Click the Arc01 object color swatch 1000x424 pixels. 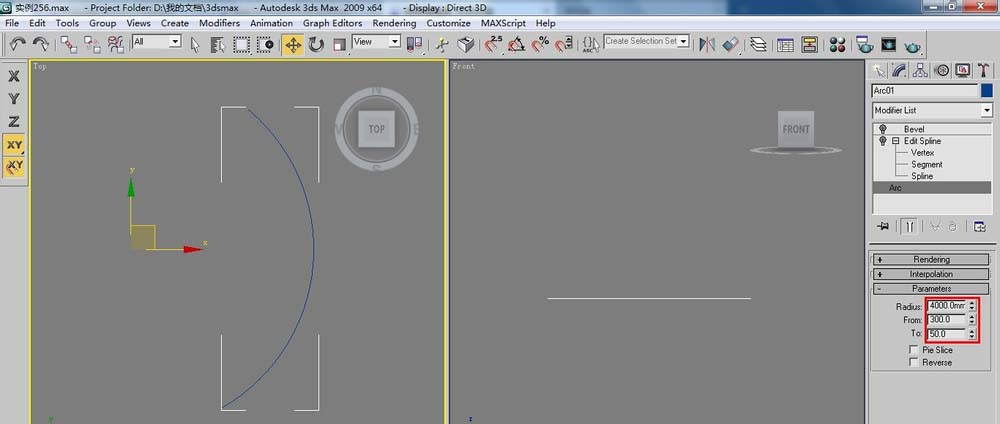click(x=986, y=90)
